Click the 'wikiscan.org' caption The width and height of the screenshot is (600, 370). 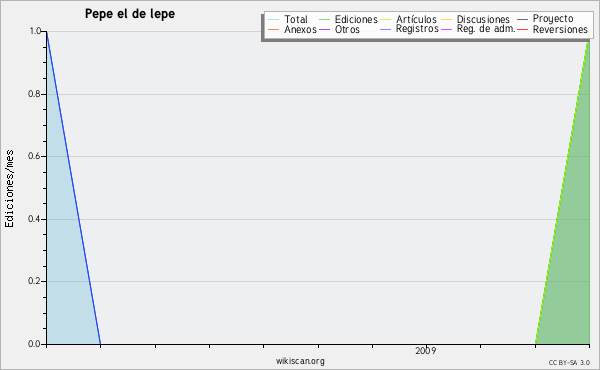click(300, 360)
